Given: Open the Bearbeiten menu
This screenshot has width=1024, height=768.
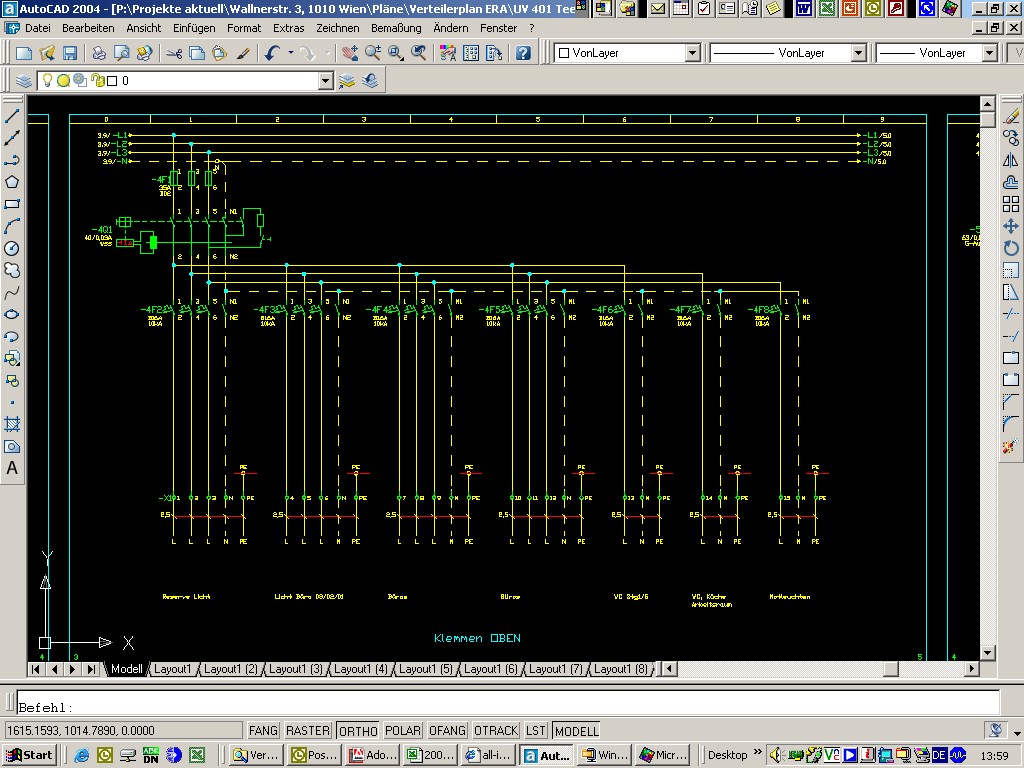Looking at the screenshot, I should click(x=88, y=28).
